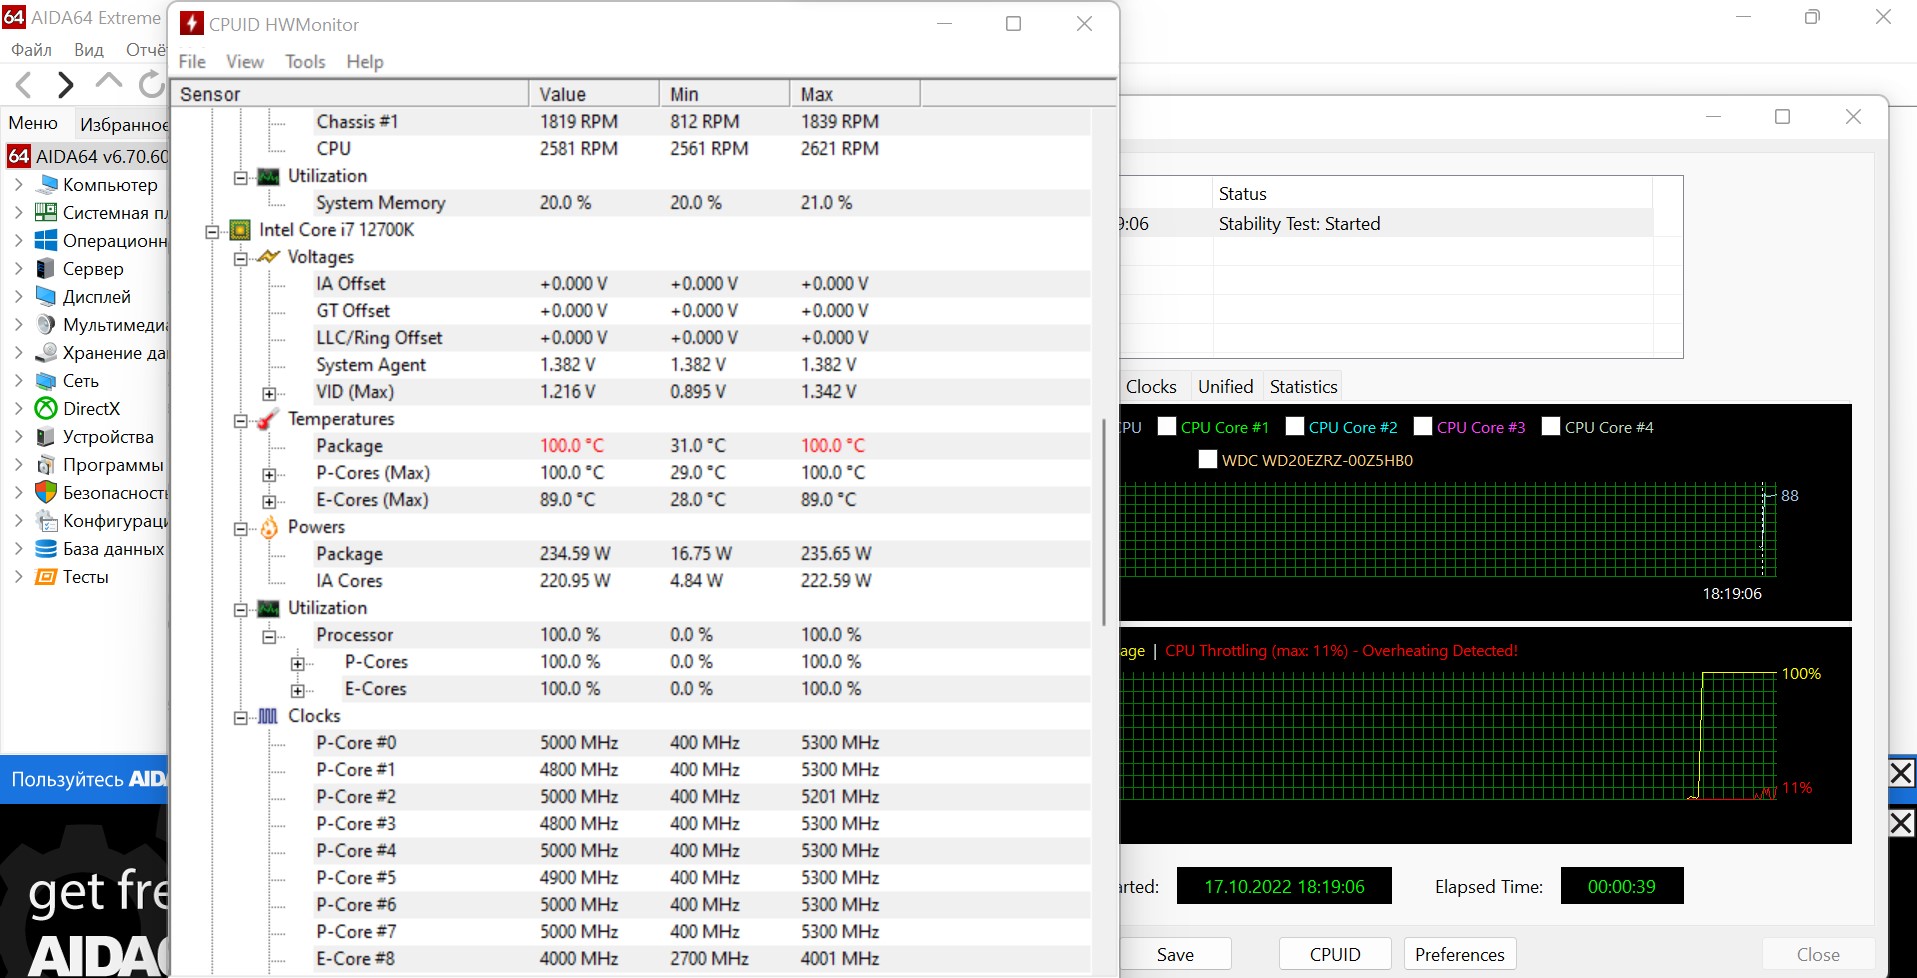
Task: Click the Операционная система Windows icon
Action: point(46,241)
